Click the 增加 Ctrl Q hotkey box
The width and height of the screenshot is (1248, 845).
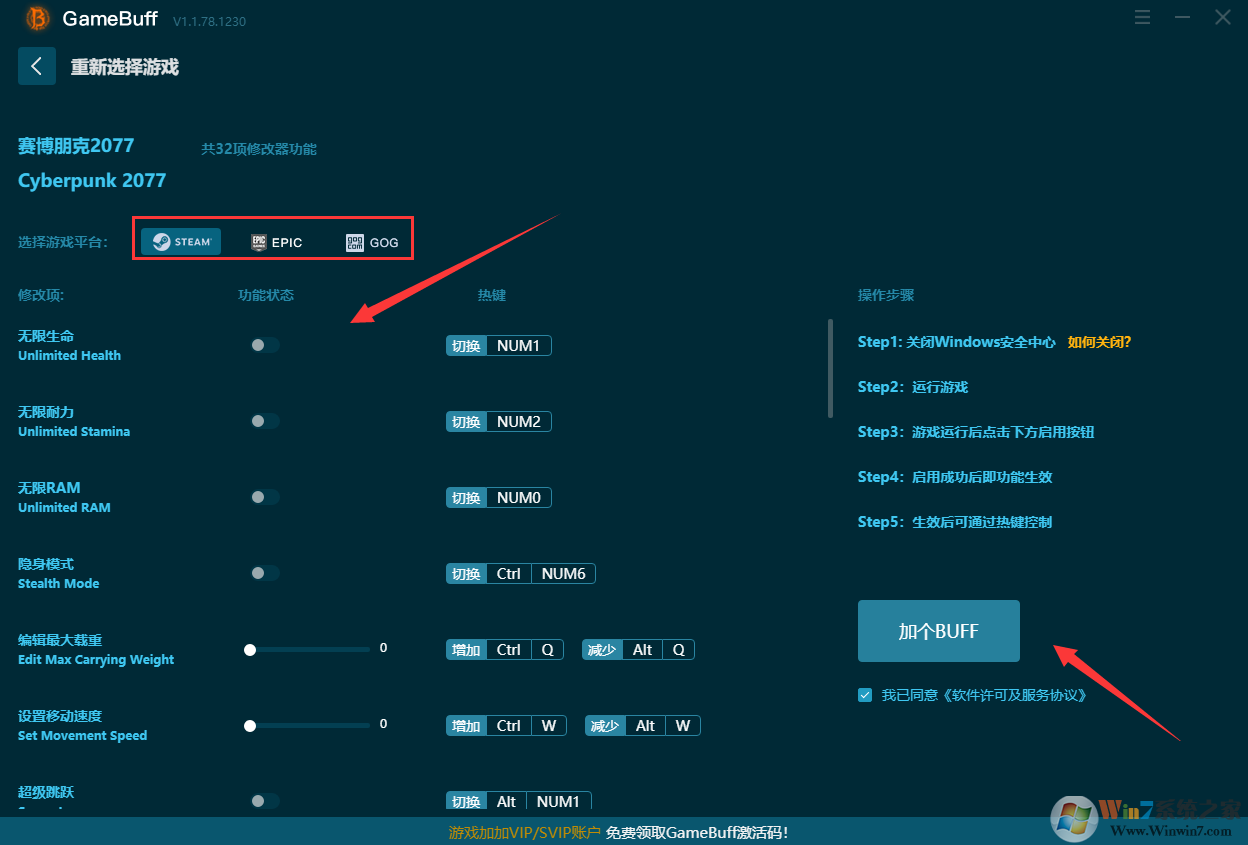pyautogui.click(x=505, y=650)
